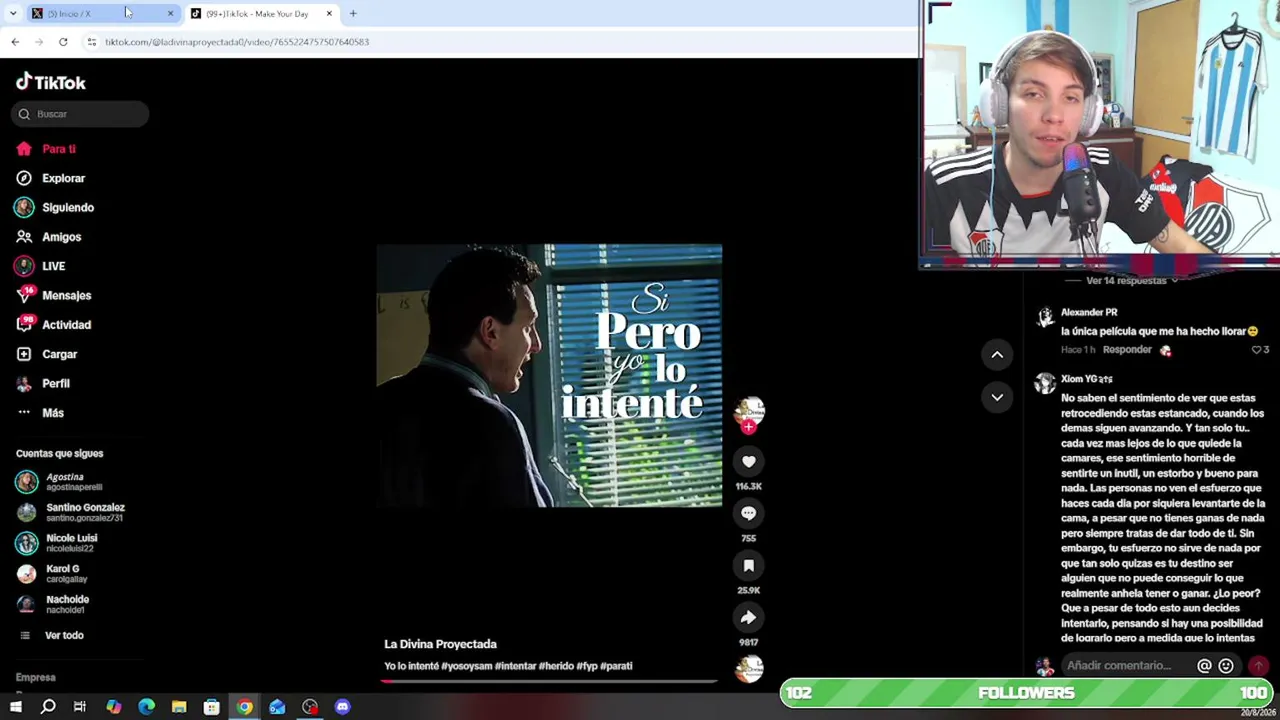Launch Microsoft Edge from taskbar
This screenshot has height=720, width=1280.
(146, 707)
